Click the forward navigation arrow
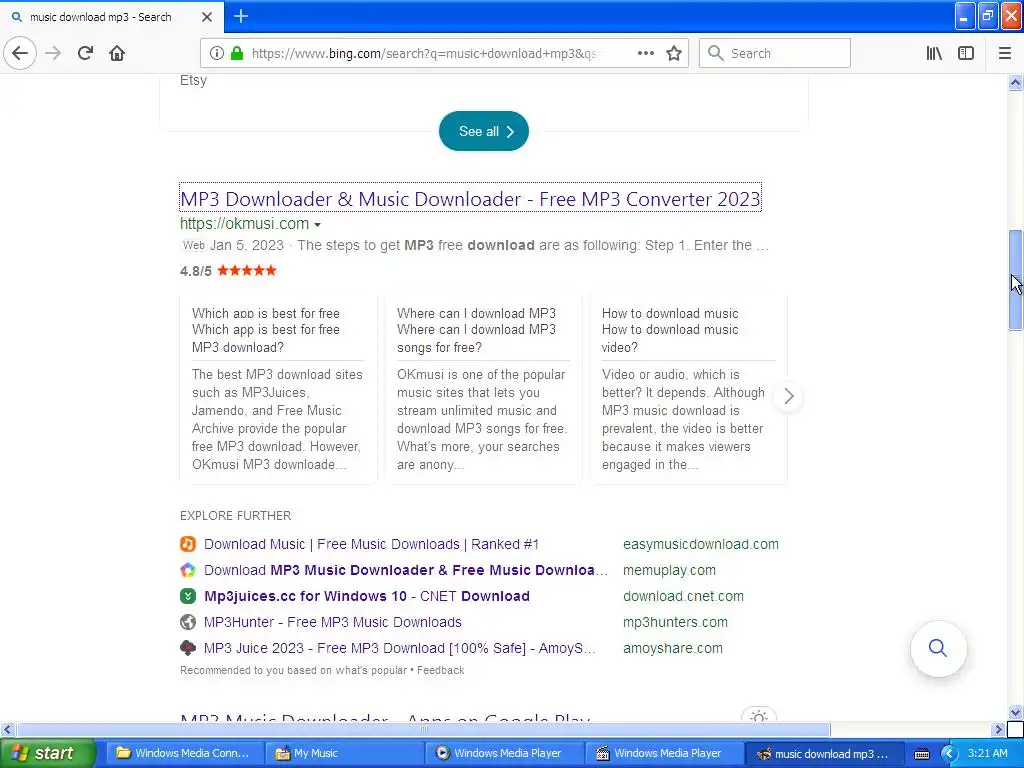The image size is (1024, 768). coord(53,53)
